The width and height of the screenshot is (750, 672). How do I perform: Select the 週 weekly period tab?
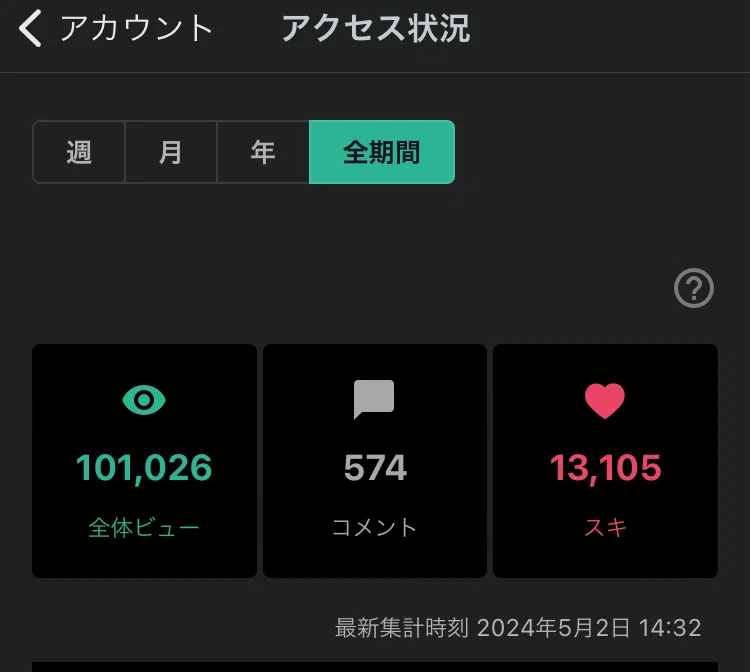click(79, 152)
